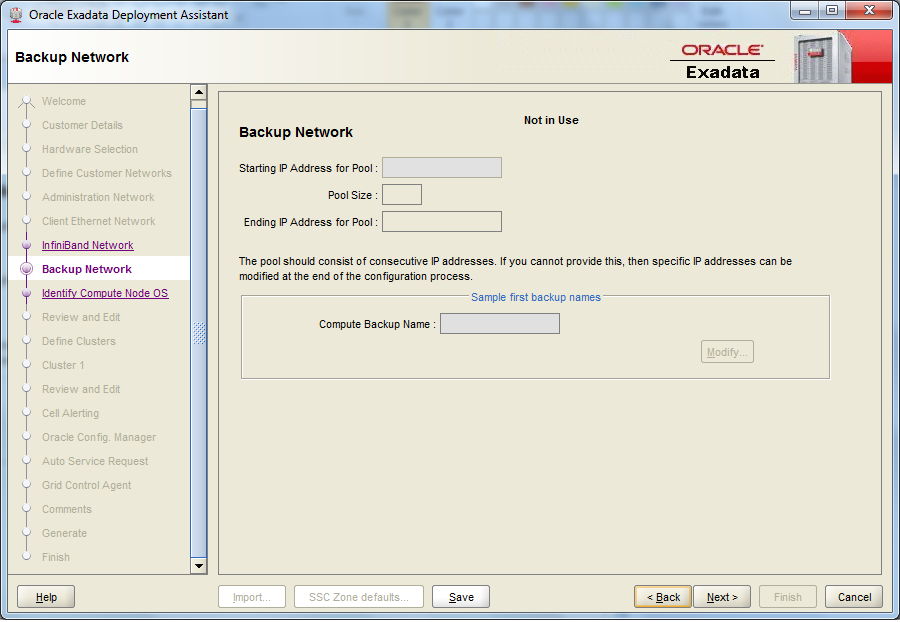Save the configuration

click(461, 597)
